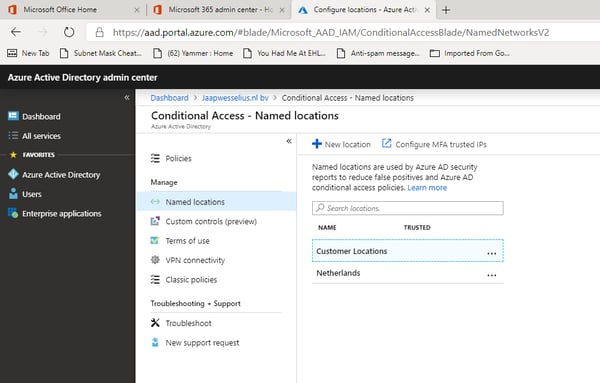This screenshot has width=600, height=383.
Task: Open Policies in the blade menu
Action: click(178, 158)
